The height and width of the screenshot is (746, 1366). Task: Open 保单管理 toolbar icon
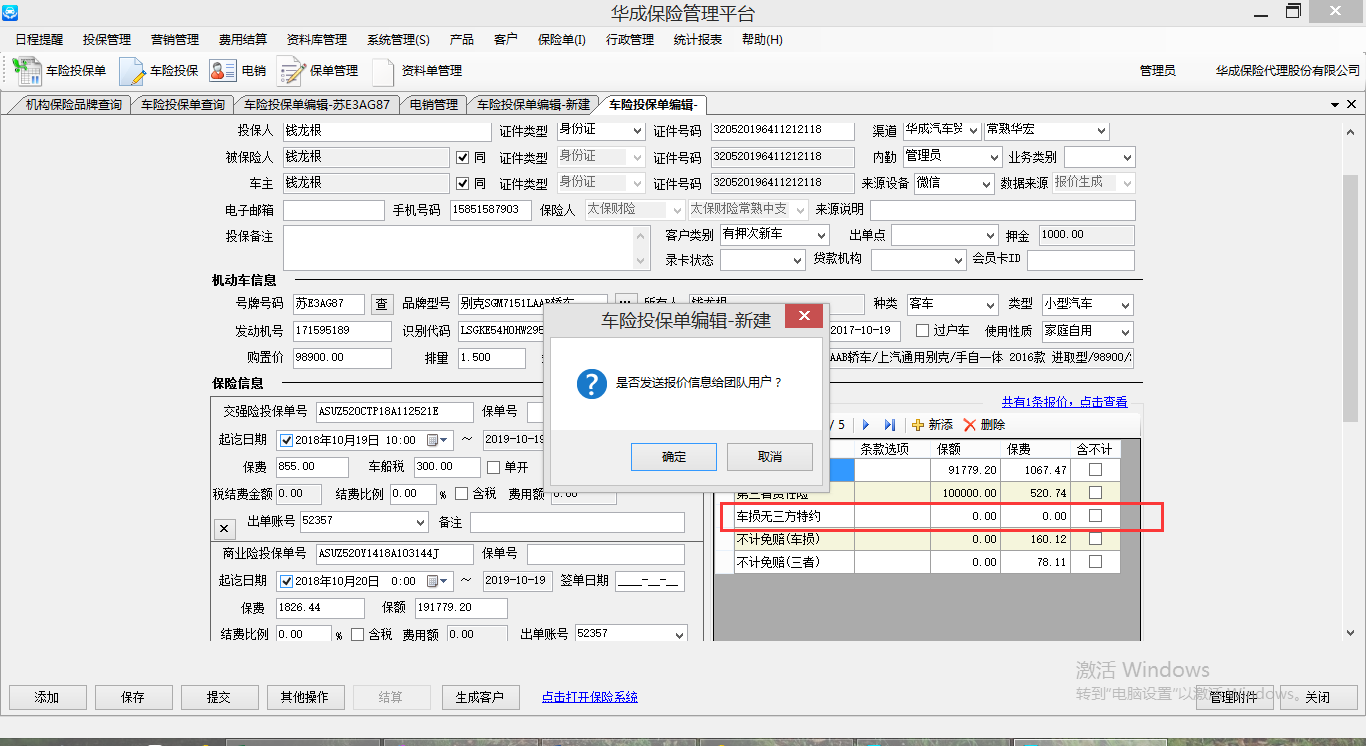(291, 71)
